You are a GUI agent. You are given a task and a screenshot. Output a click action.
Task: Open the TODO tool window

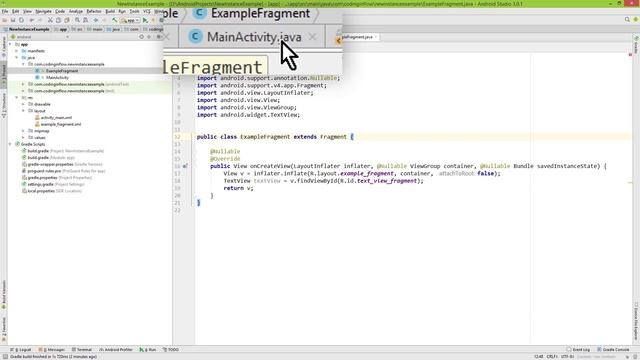[x=171, y=350]
